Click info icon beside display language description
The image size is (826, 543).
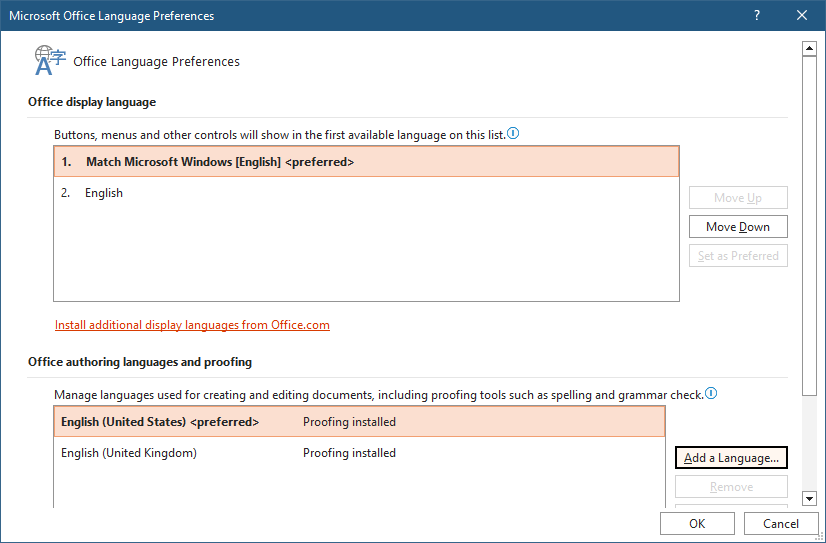tap(513, 133)
